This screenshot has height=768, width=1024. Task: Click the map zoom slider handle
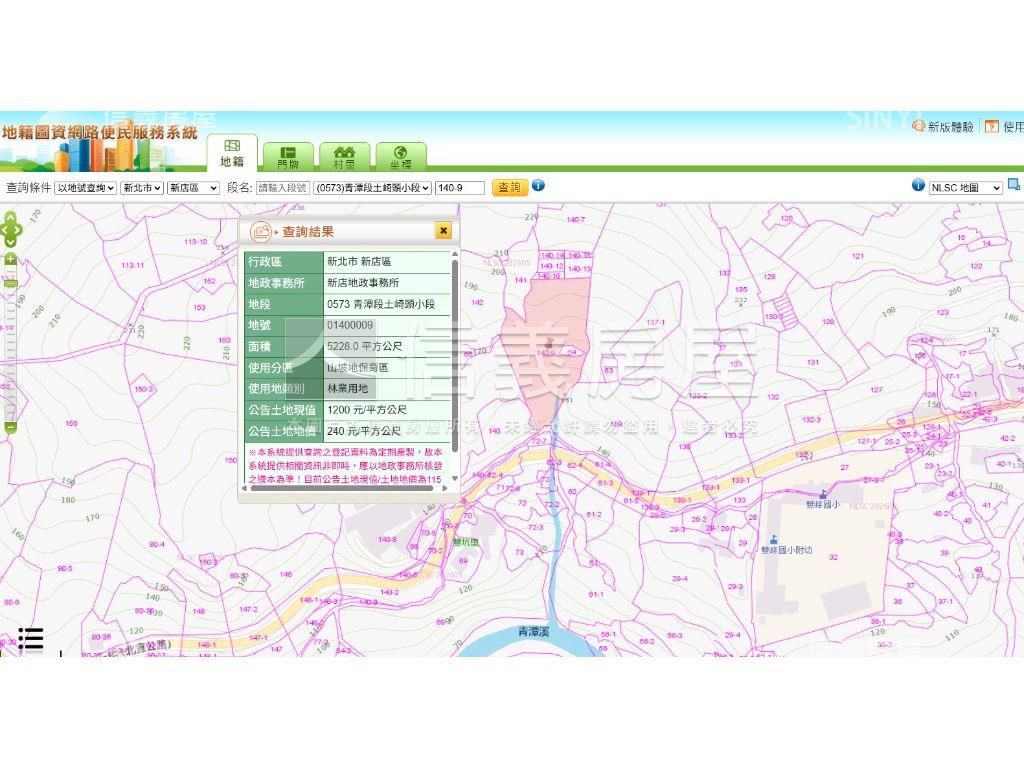10,284
